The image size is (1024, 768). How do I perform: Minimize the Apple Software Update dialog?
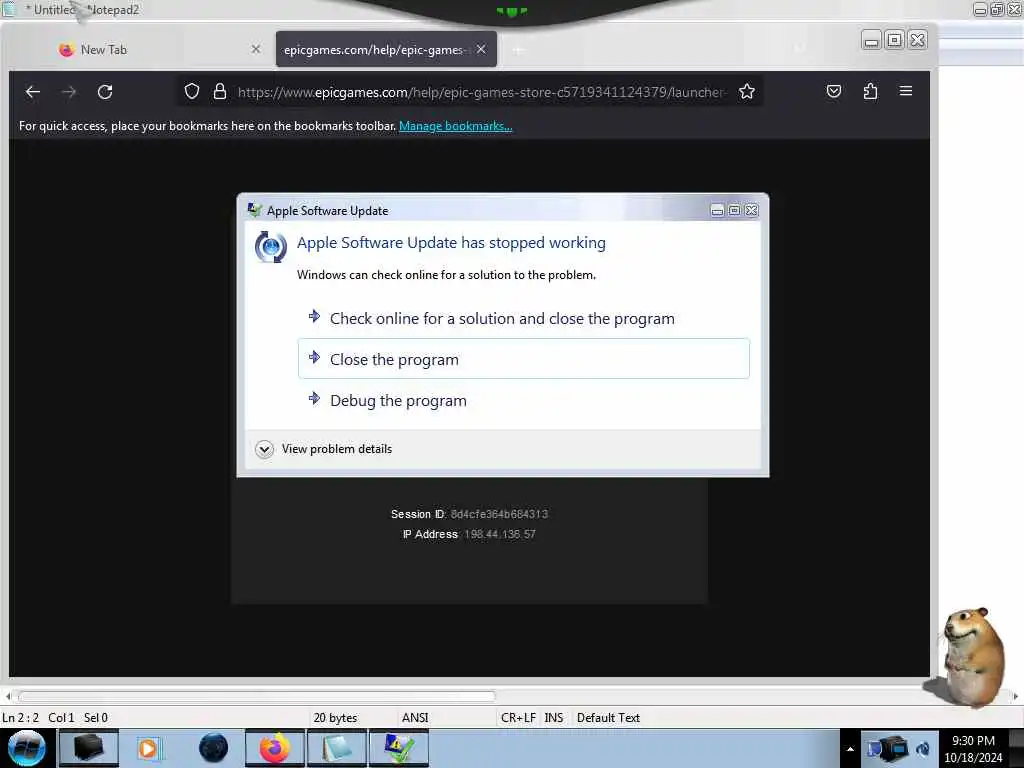[x=717, y=210]
